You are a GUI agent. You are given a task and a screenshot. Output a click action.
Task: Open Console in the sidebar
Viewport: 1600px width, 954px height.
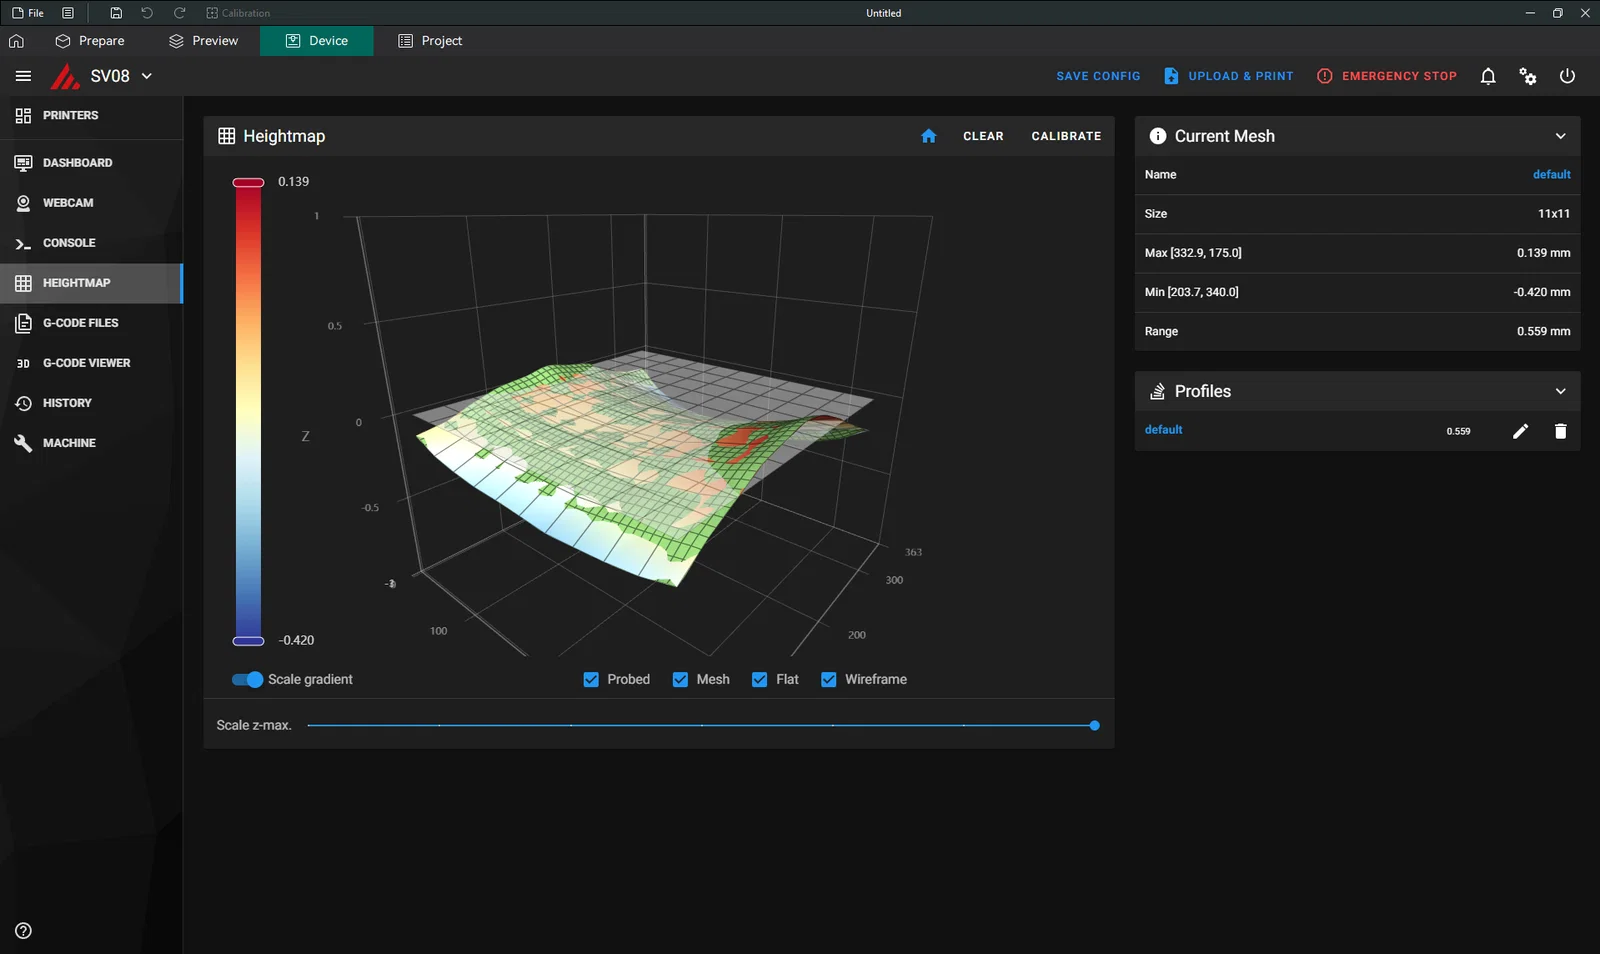[69, 243]
